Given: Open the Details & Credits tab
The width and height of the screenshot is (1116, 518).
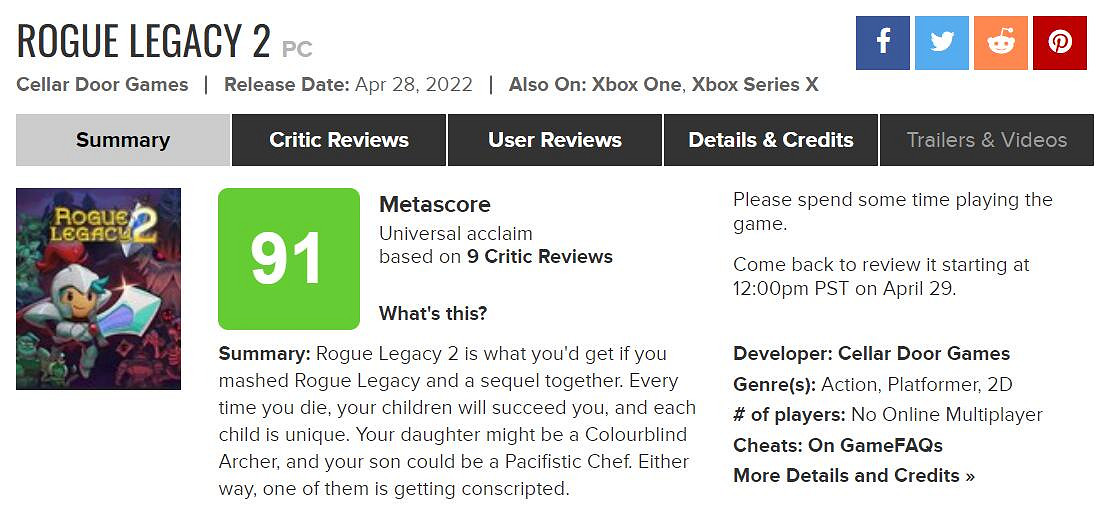Looking at the screenshot, I should click(x=771, y=140).
